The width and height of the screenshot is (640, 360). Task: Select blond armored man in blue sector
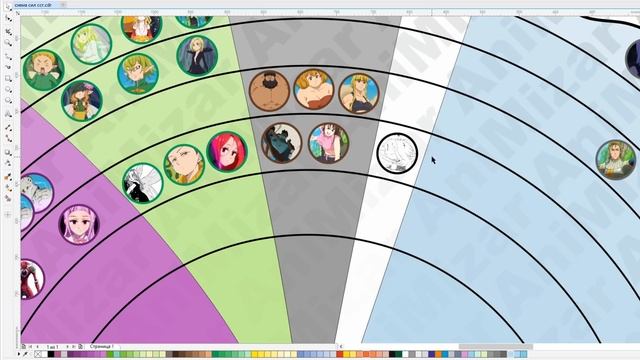click(x=616, y=160)
